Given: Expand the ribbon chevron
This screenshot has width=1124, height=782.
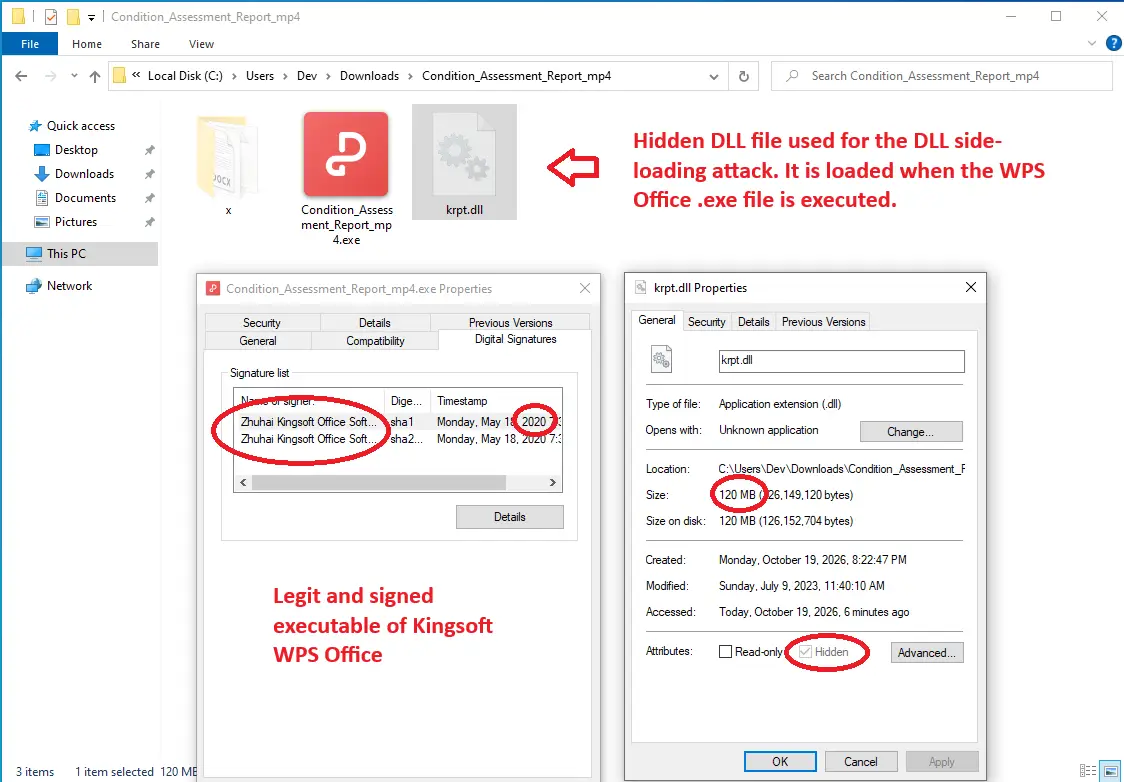Looking at the screenshot, I should [x=1092, y=44].
